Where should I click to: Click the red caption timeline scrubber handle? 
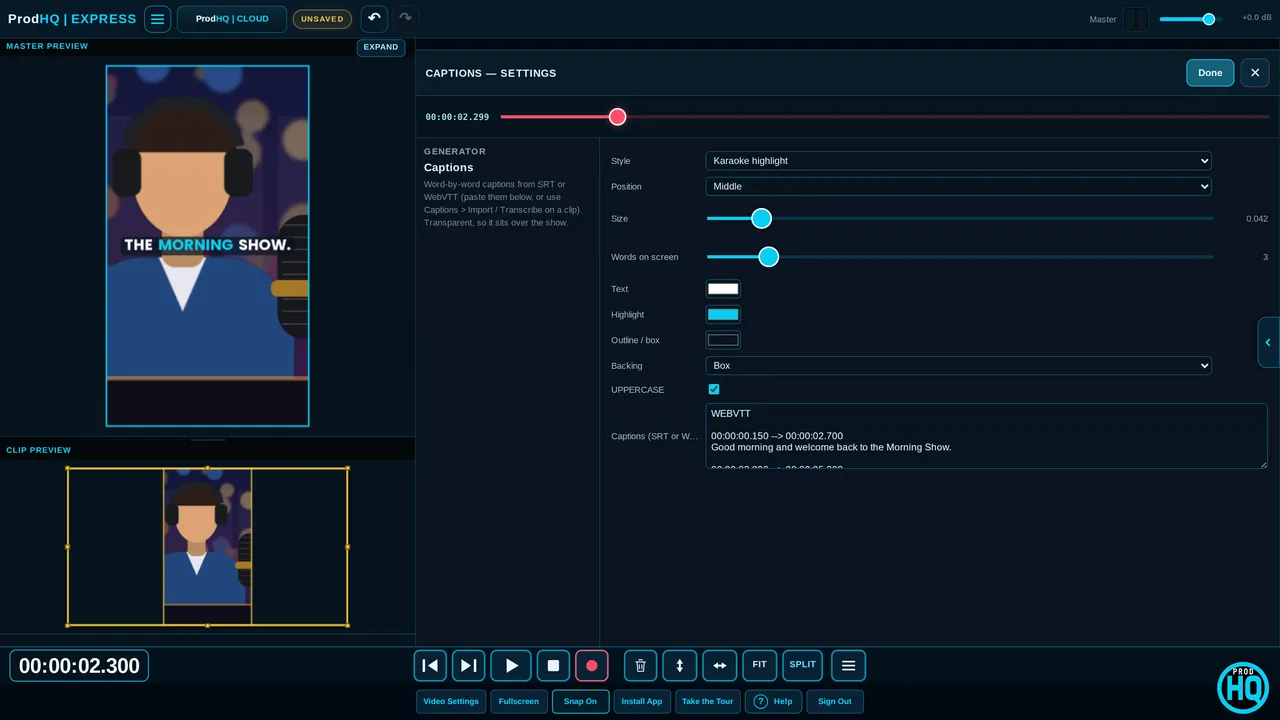tap(617, 117)
